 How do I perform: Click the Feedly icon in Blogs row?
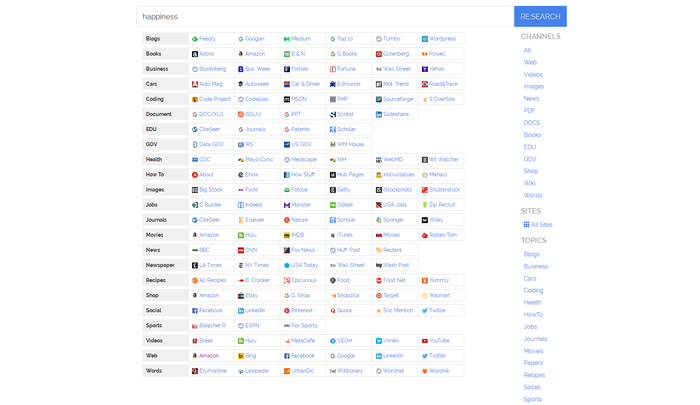[x=195, y=39]
